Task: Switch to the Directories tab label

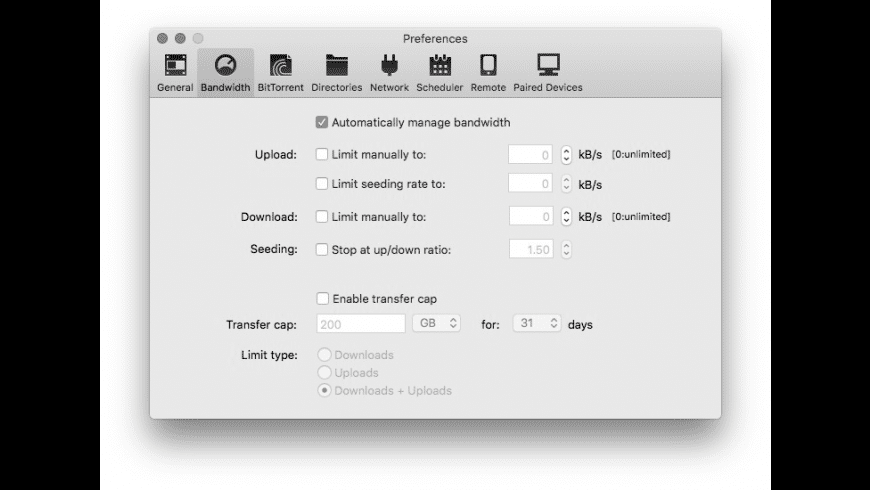Action: (x=337, y=88)
